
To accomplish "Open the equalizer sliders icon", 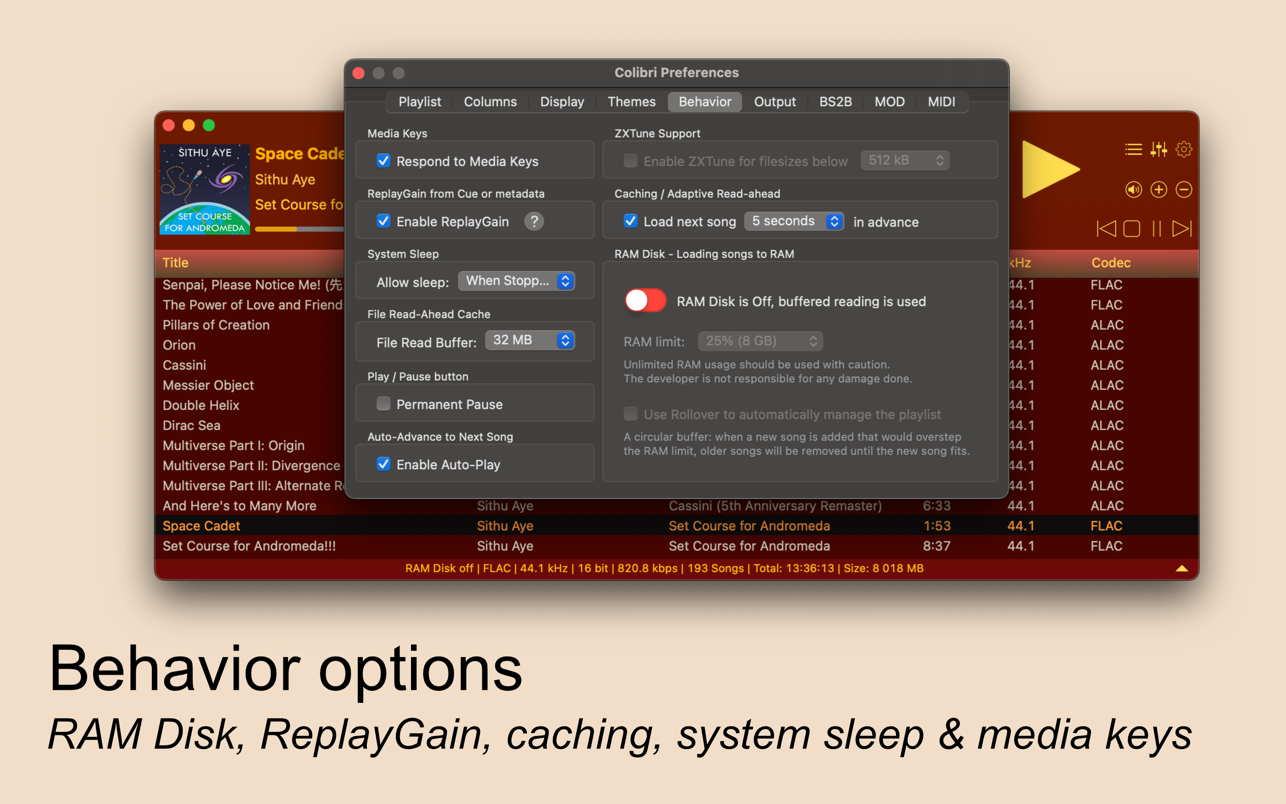I will click(1159, 150).
